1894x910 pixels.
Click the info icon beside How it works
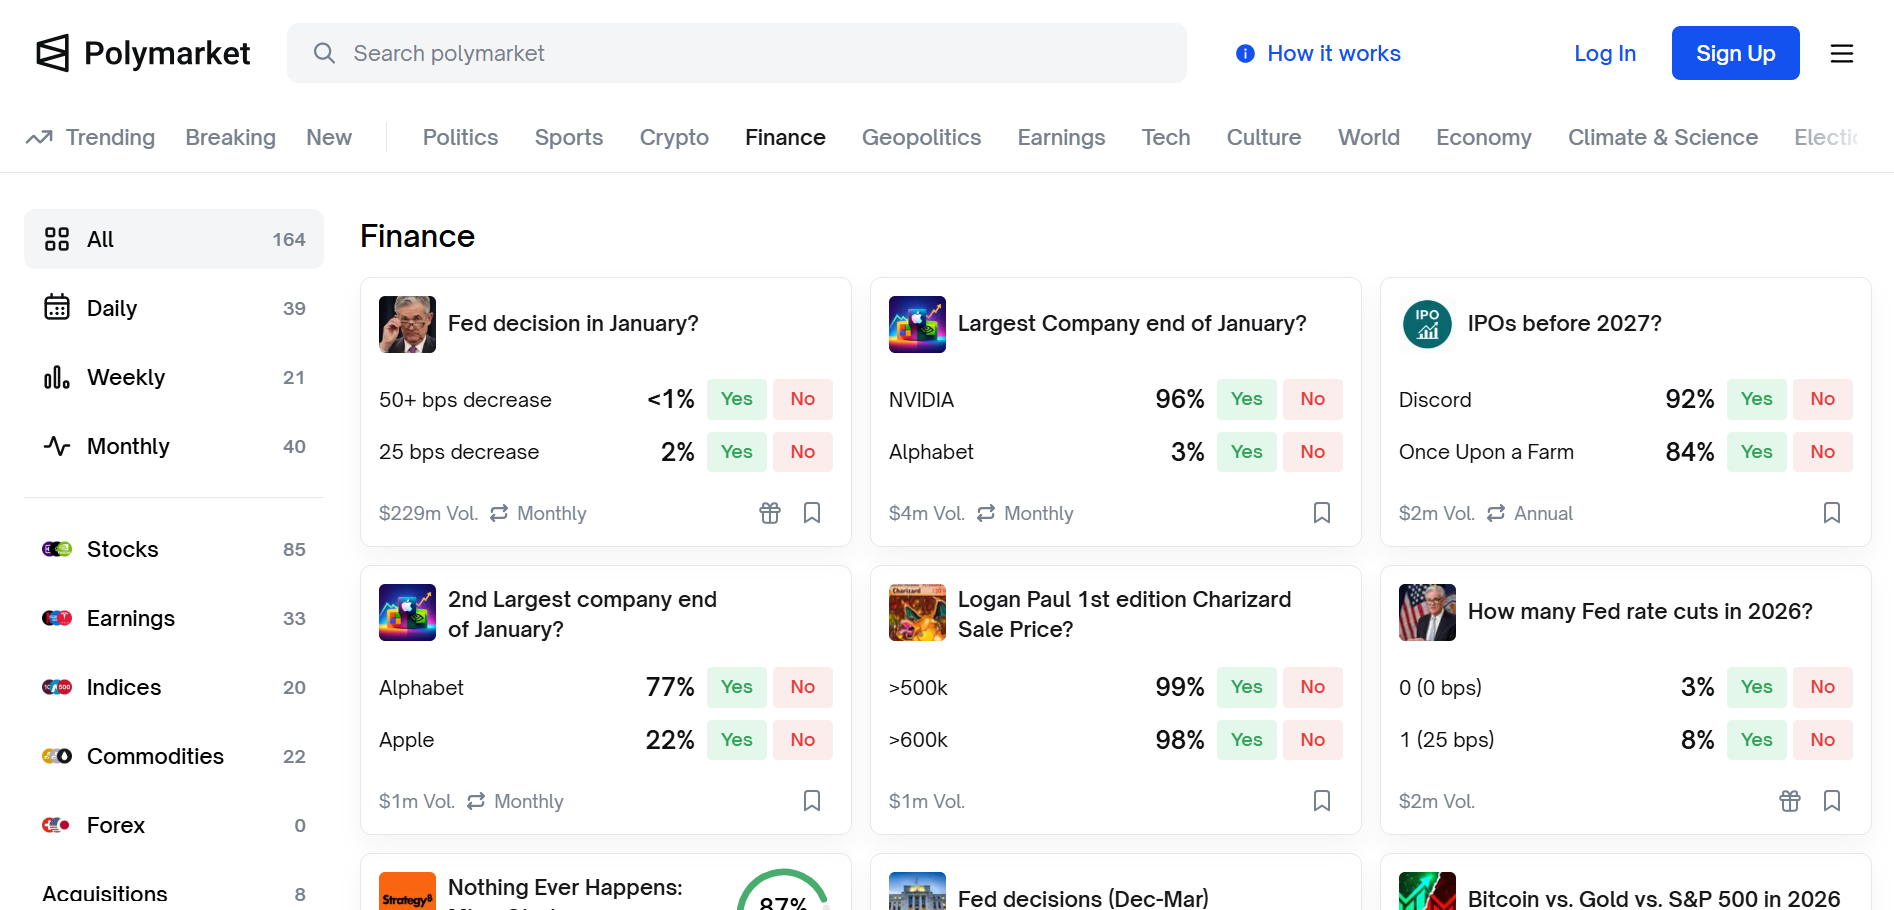pos(1245,53)
